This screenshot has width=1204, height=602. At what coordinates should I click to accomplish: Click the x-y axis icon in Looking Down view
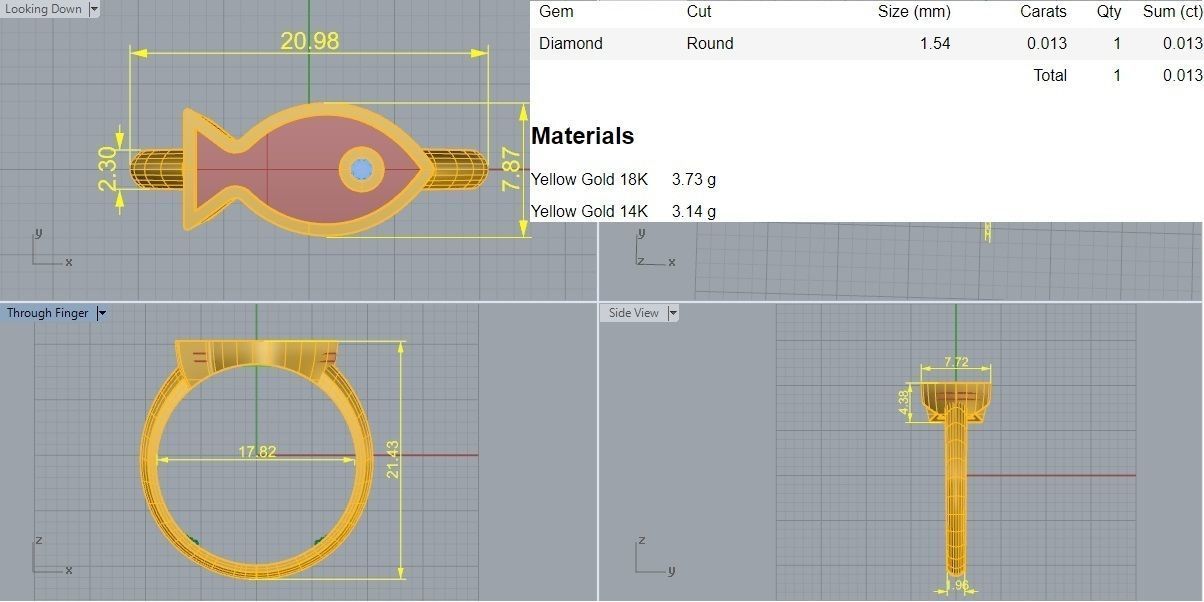(51, 248)
